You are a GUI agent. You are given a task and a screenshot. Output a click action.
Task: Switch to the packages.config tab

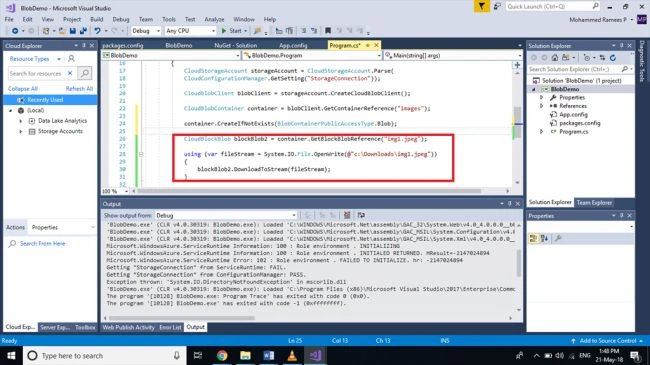(x=123, y=45)
